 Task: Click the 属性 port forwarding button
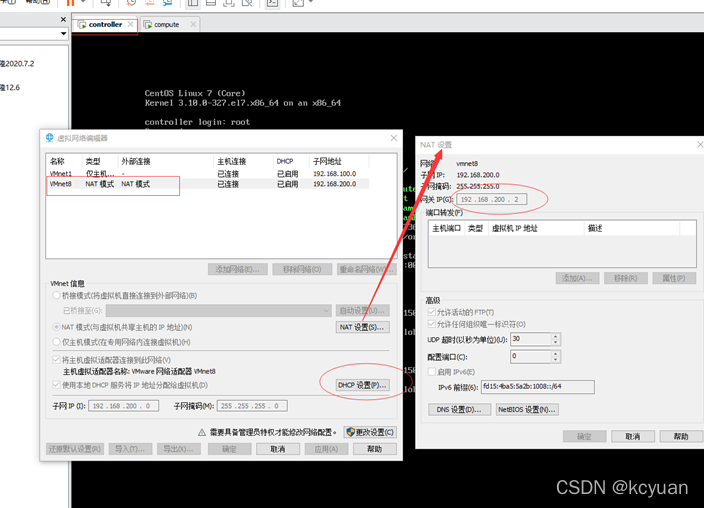tap(674, 278)
